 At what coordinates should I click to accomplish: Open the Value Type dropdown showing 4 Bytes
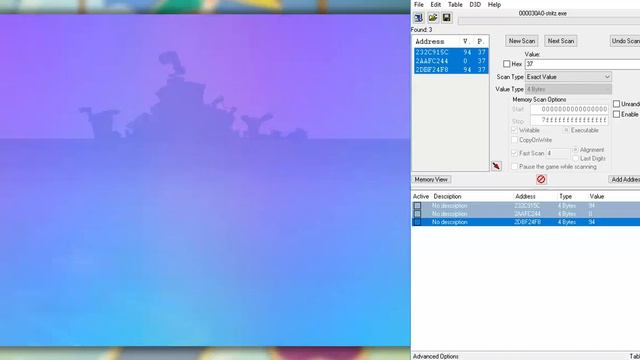click(568, 89)
